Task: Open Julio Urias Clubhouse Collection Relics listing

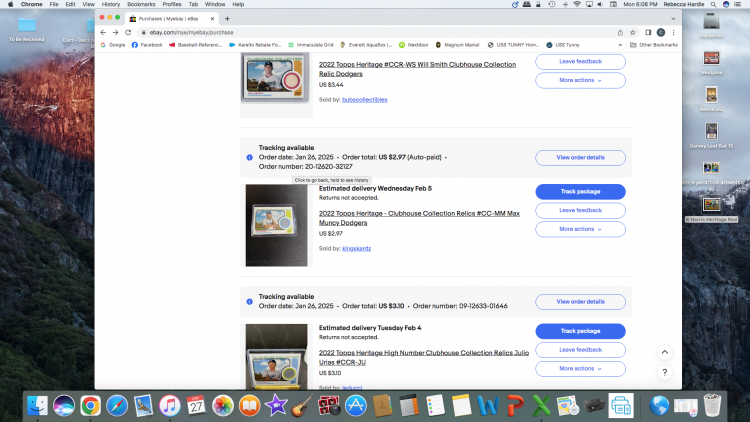Action: click(x=424, y=357)
